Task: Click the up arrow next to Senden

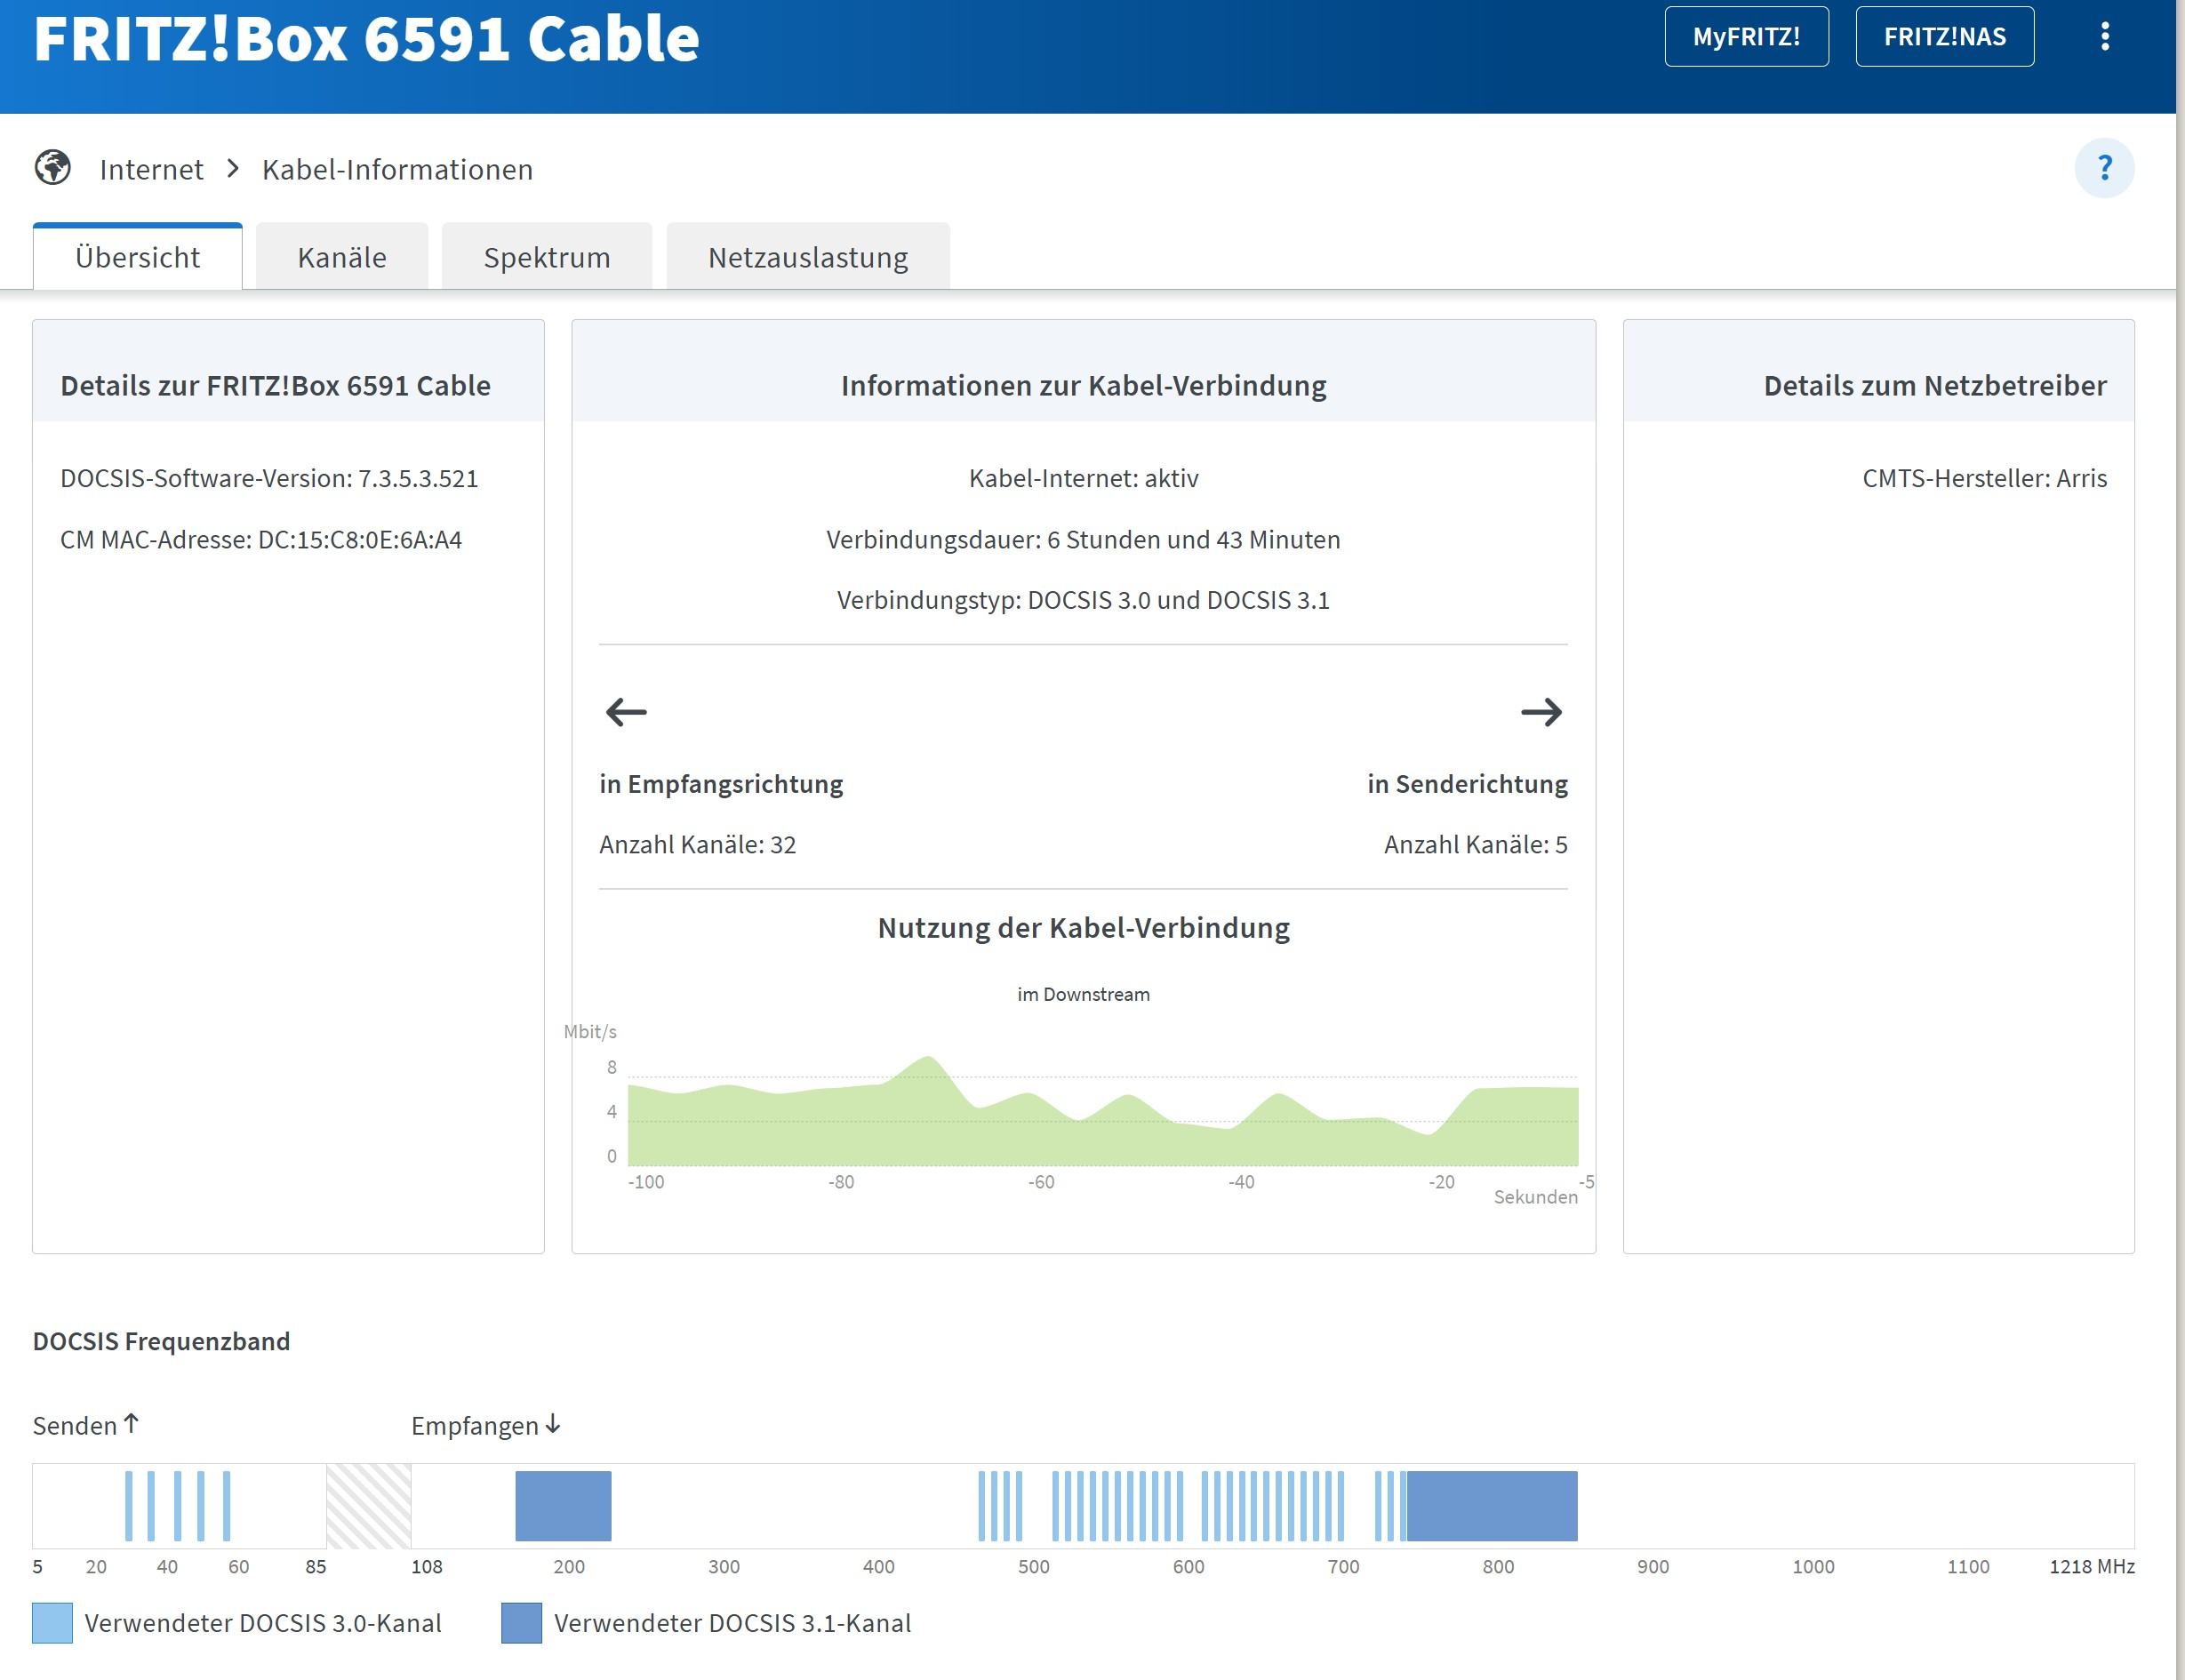Action: (131, 1423)
